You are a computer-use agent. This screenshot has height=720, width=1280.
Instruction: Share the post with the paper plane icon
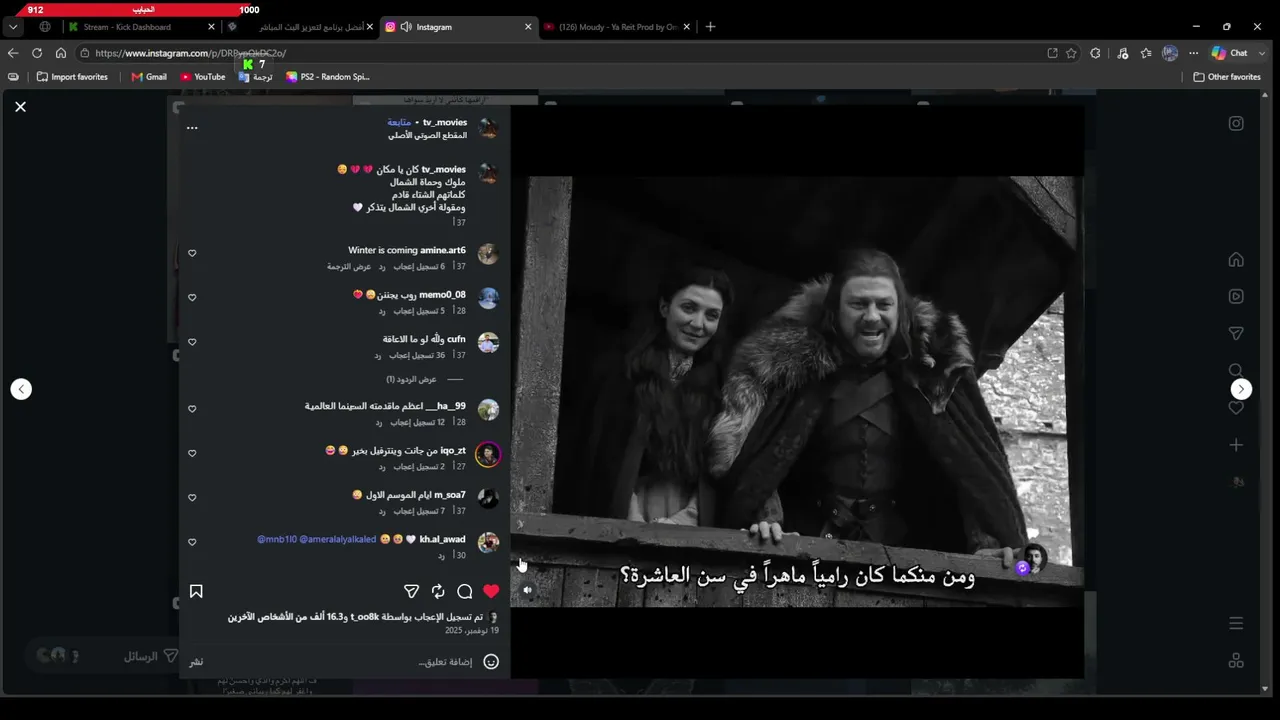(411, 591)
